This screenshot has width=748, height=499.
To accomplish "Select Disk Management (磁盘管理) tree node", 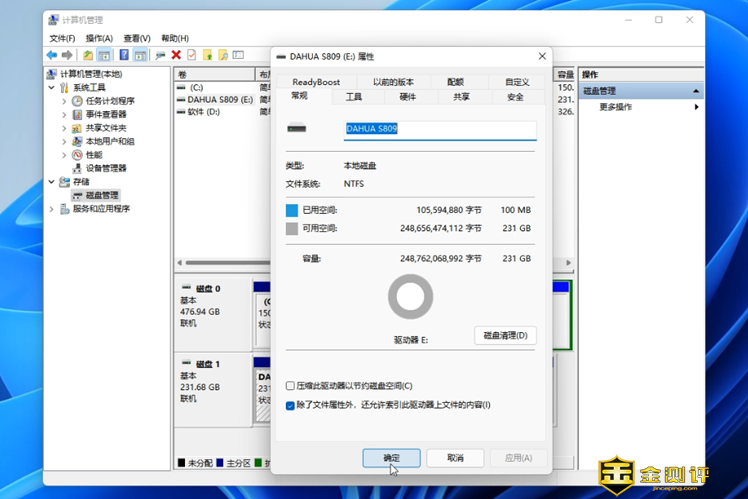I will pos(102,195).
